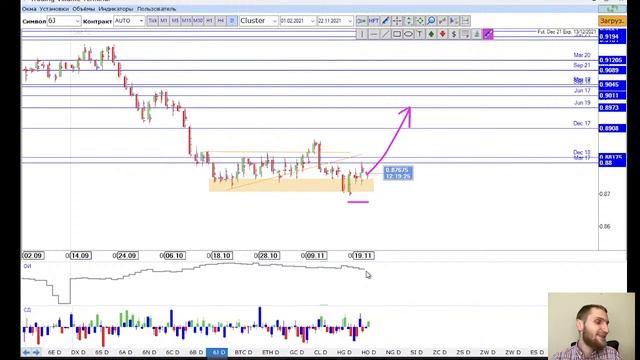640x360 pixels.
Task: Select the text label tool
Action: click(x=419, y=34)
